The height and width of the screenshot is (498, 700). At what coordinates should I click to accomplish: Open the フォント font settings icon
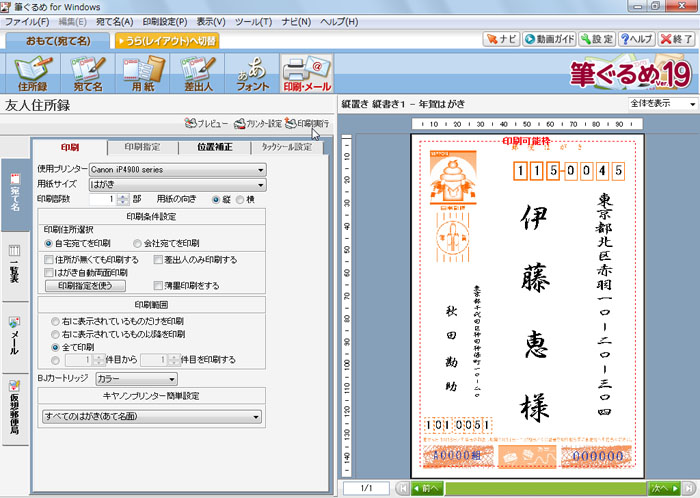pos(252,74)
